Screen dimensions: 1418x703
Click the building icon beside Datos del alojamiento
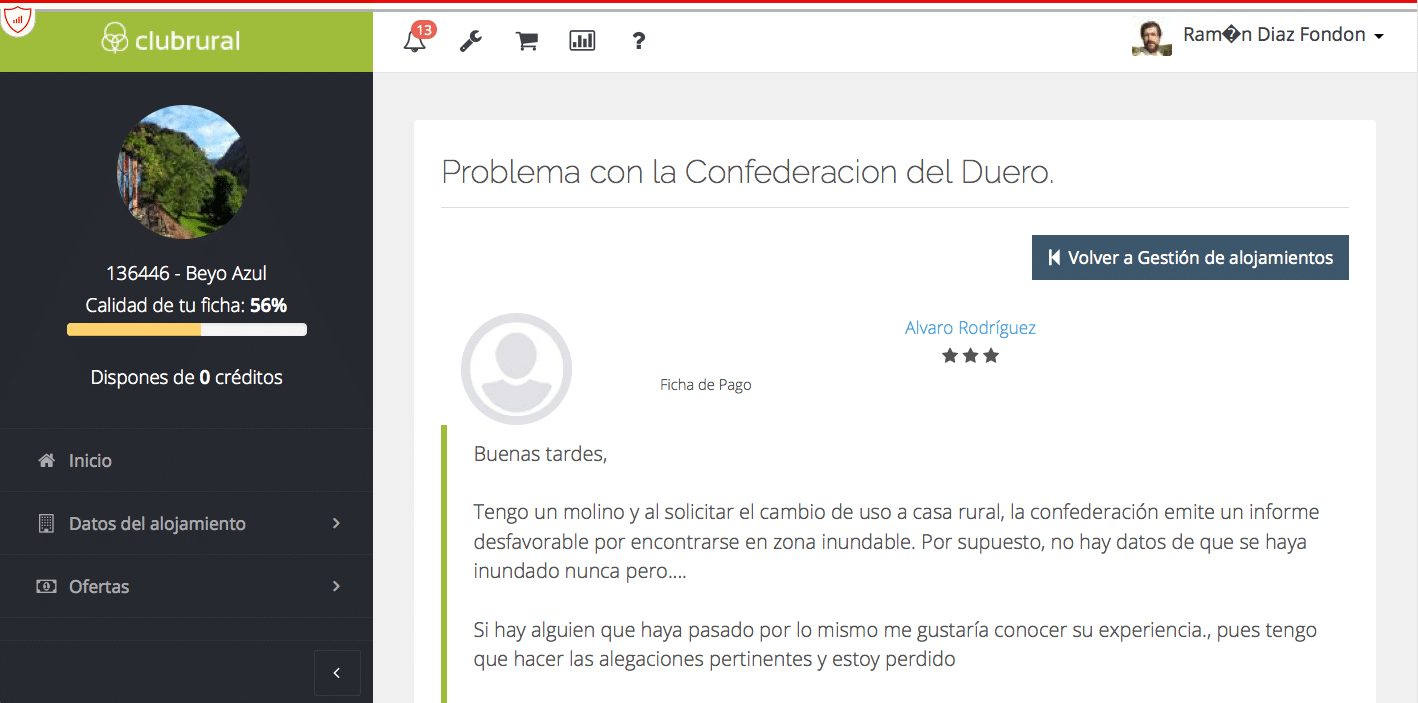point(46,524)
